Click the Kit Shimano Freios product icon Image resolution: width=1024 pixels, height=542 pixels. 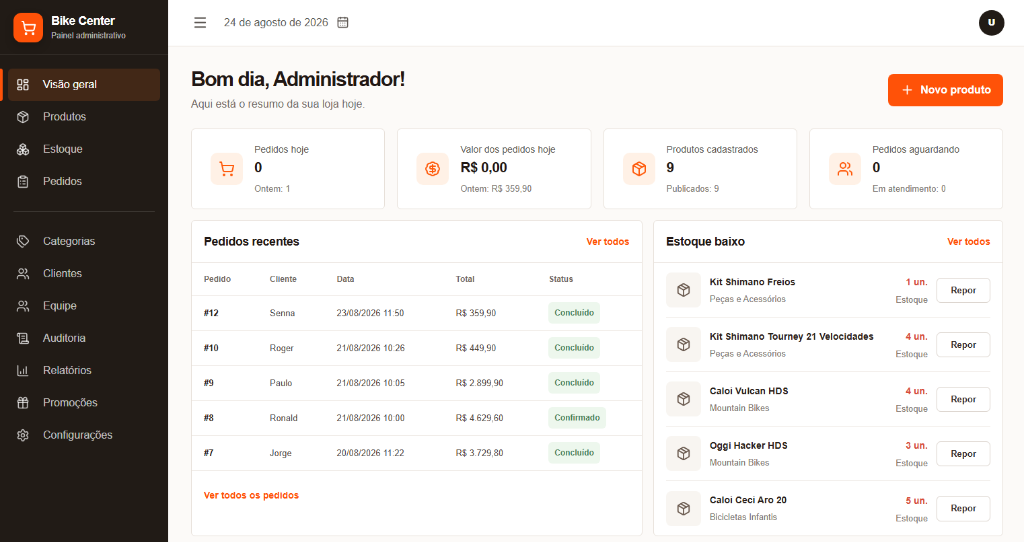[683, 290]
